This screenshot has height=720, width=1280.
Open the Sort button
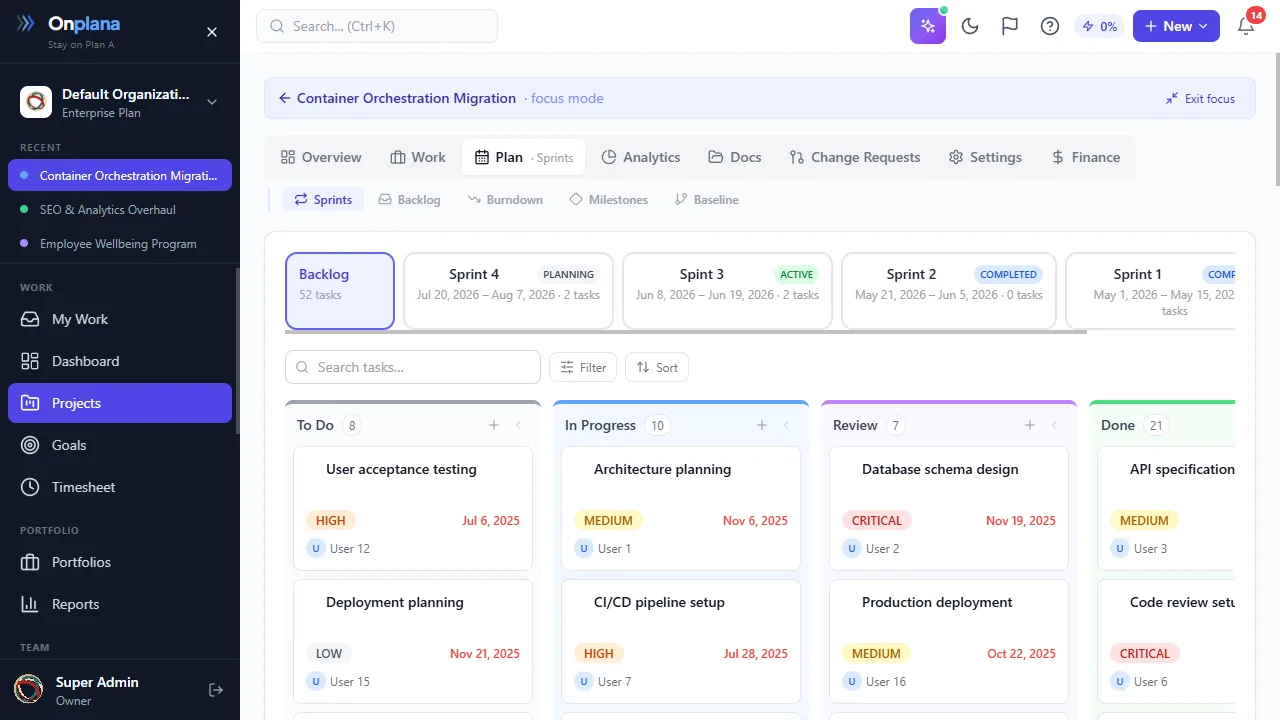point(657,367)
